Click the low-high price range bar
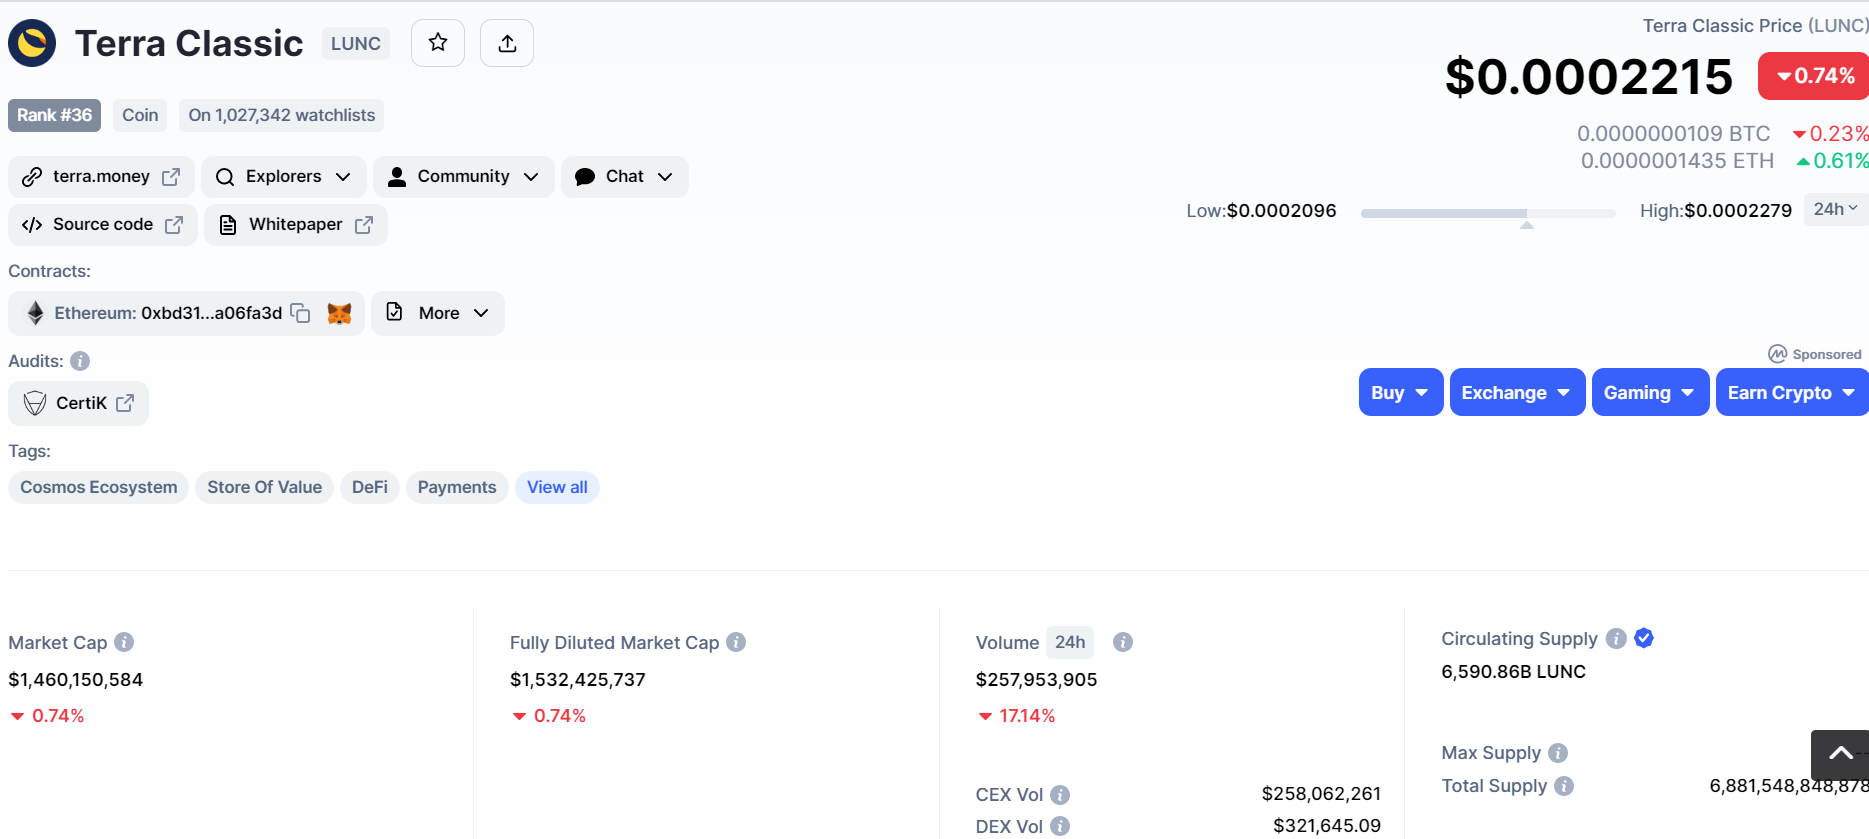Viewport: 1869px width, 839px height. tap(1488, 213)
